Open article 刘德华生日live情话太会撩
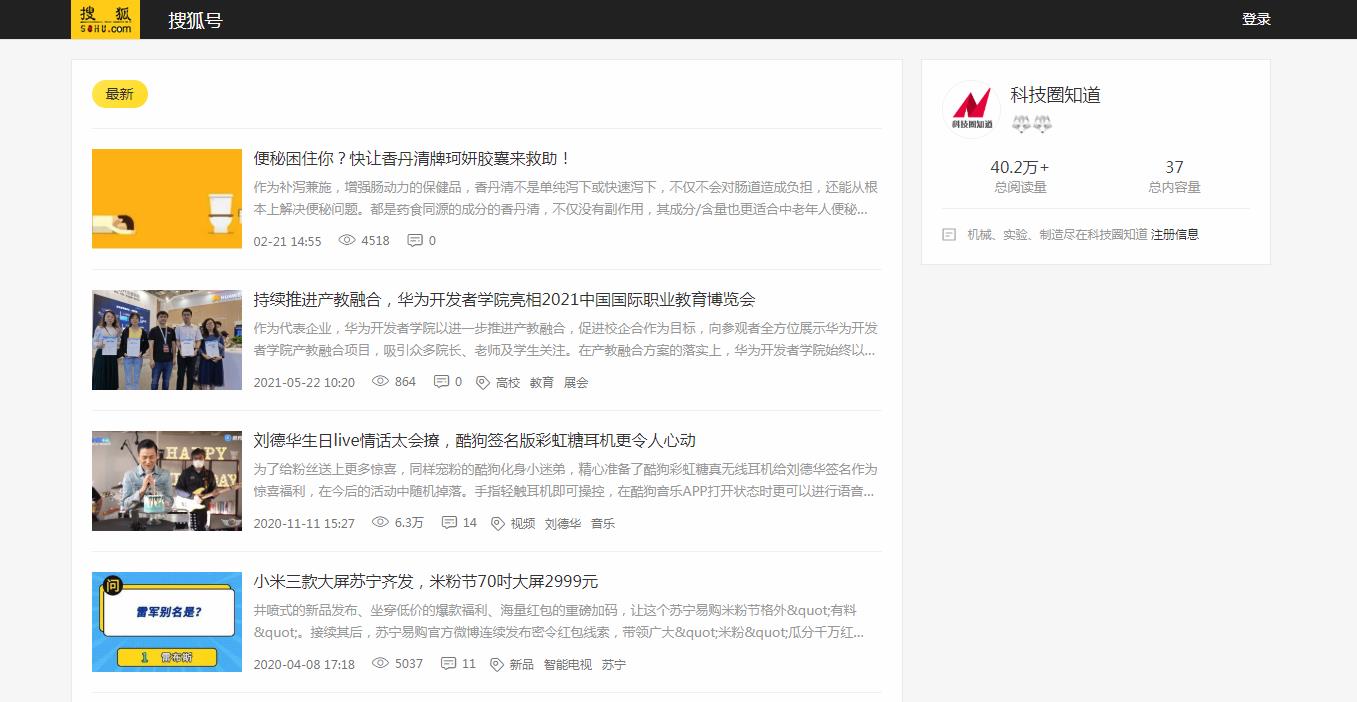The image size is (1357, 702). pyautogui.click(x=474, y=440)
